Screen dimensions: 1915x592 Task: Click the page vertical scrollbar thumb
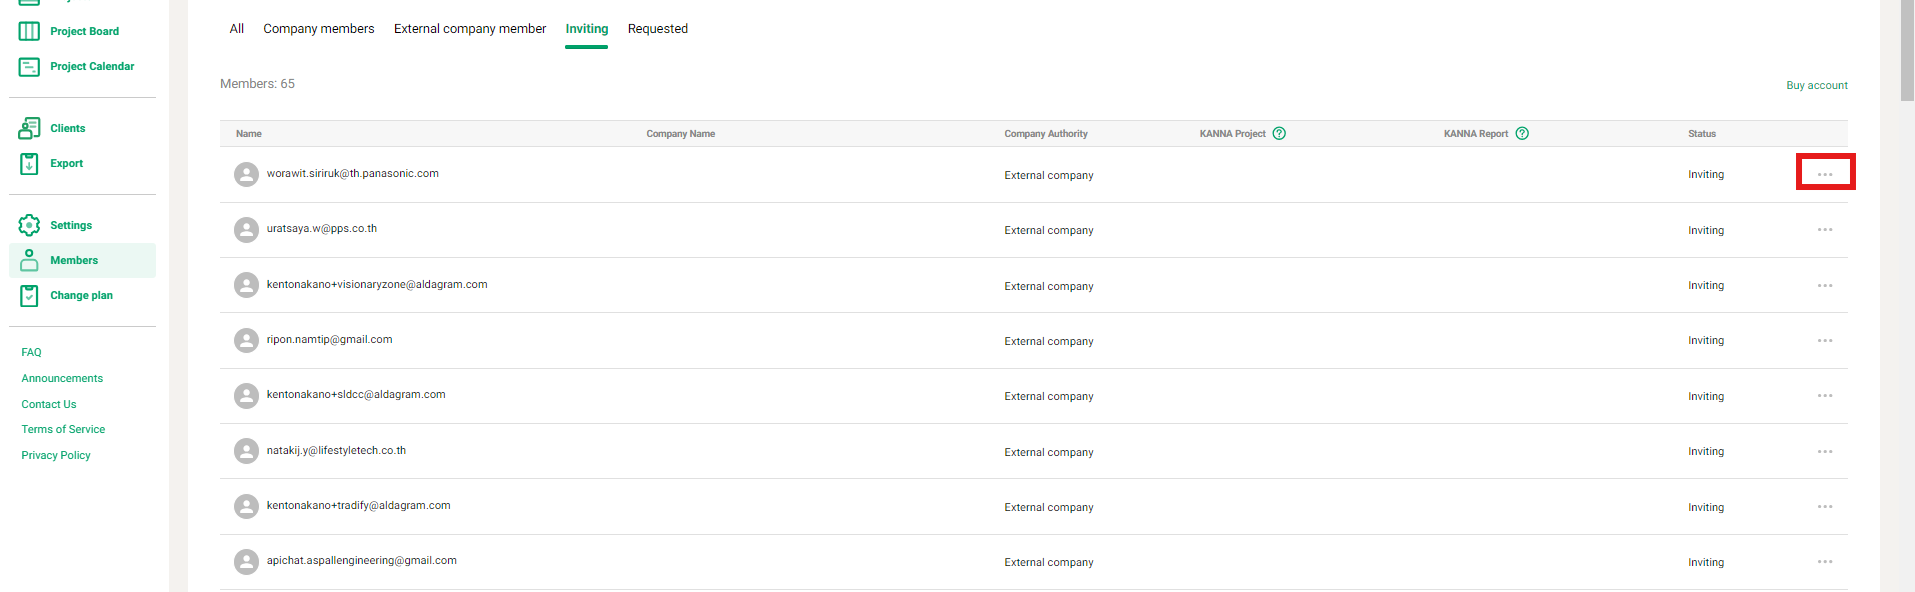1907,50
